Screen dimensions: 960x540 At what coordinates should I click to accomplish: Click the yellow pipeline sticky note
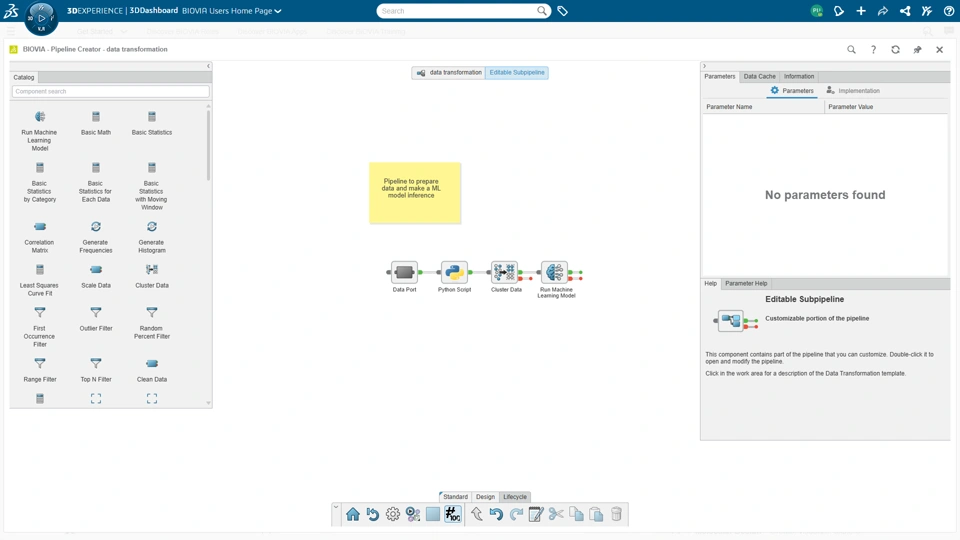414,192
